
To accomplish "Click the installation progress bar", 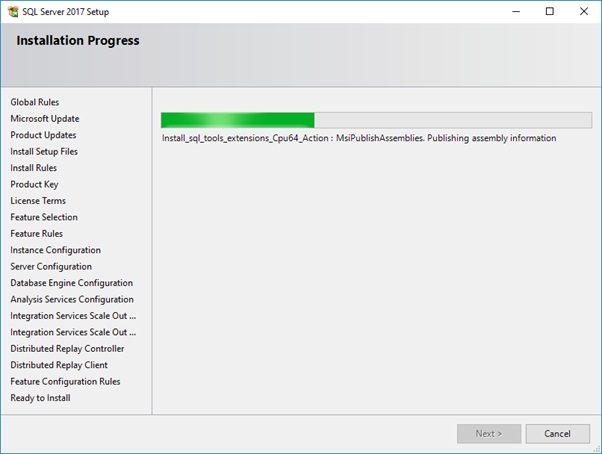I will [x=376, y=120].
